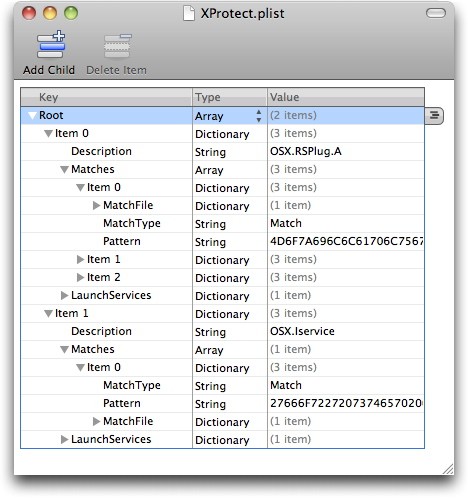Select the Match value under OSX.Iservice
Image resolution: width=468 pixels, height=498 pixels.
(286, 385)
